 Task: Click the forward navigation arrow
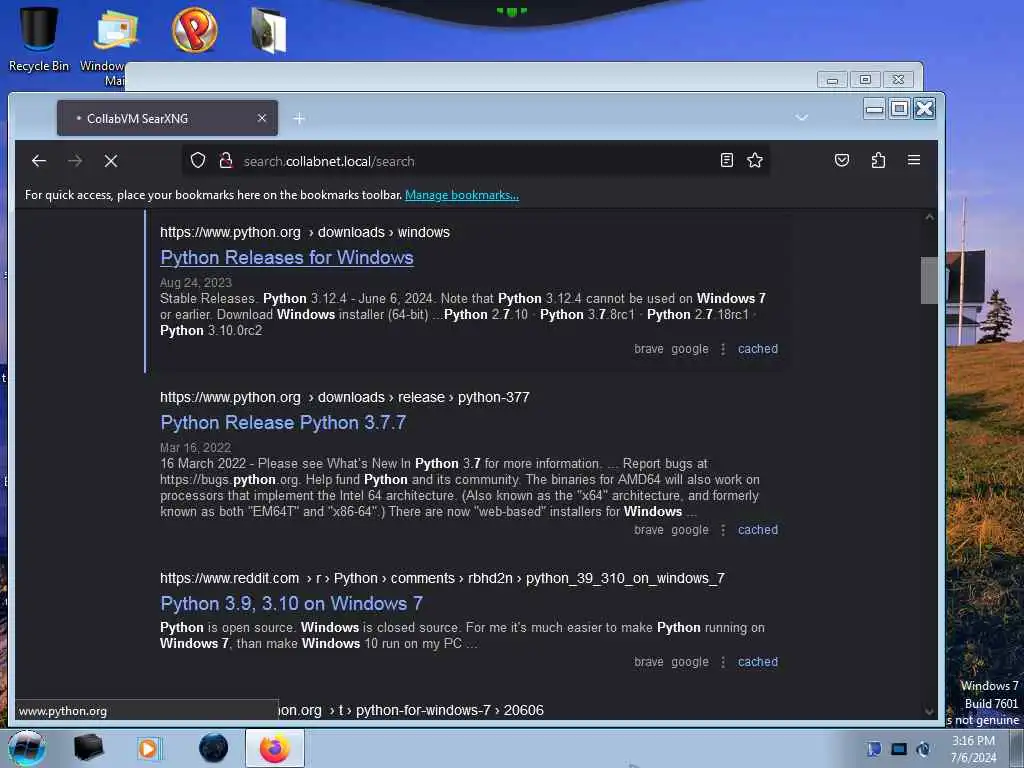(x=75, y=161)
